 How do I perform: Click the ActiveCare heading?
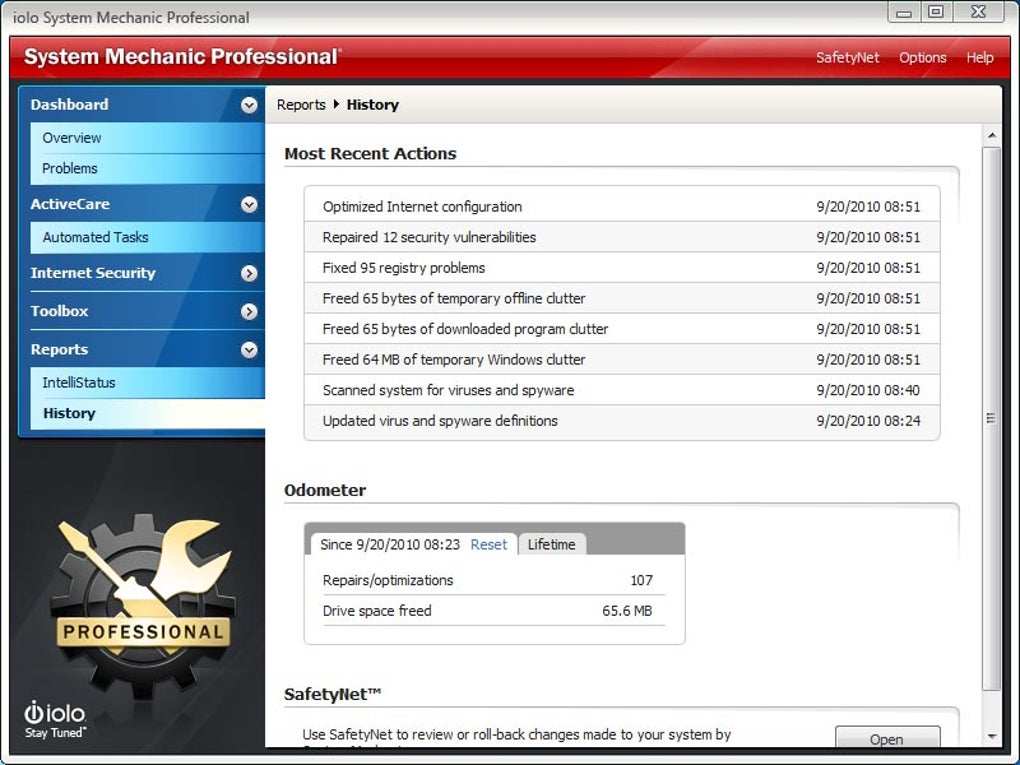70,204
